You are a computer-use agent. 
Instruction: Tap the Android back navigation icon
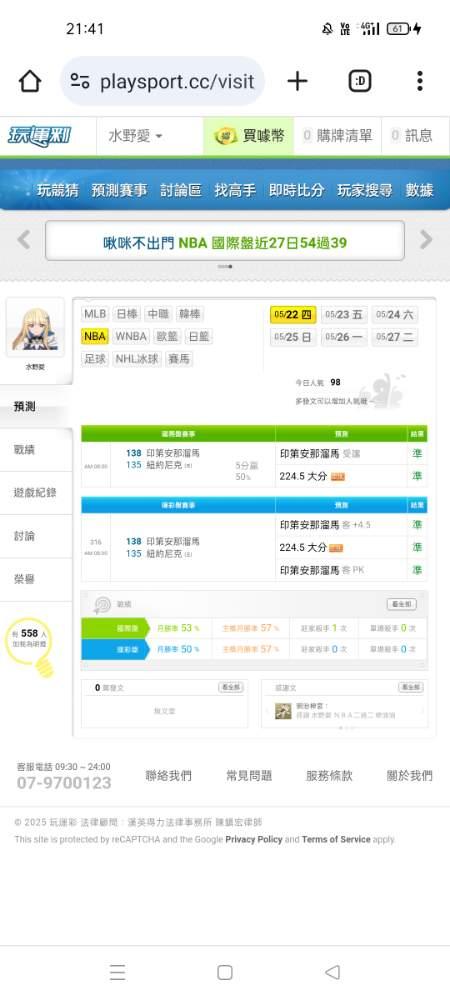(332, 972)
